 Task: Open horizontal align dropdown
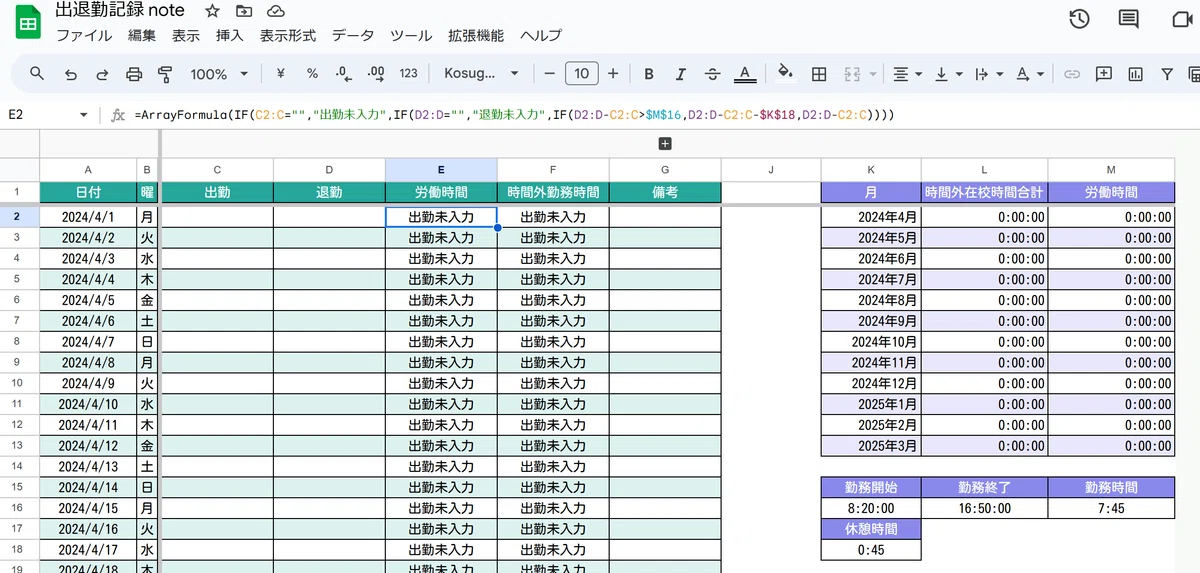908,74
